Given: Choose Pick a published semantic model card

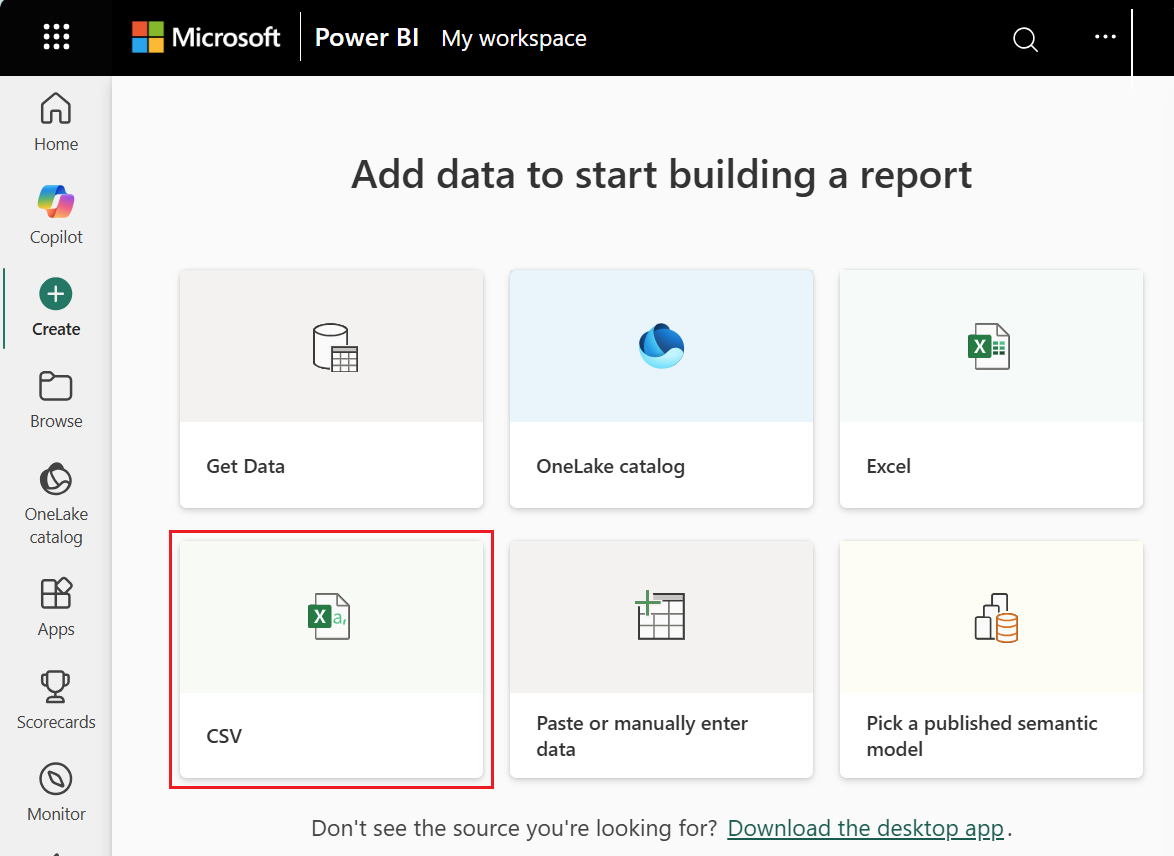Looking at the screenshot, I should pos(991,659).
